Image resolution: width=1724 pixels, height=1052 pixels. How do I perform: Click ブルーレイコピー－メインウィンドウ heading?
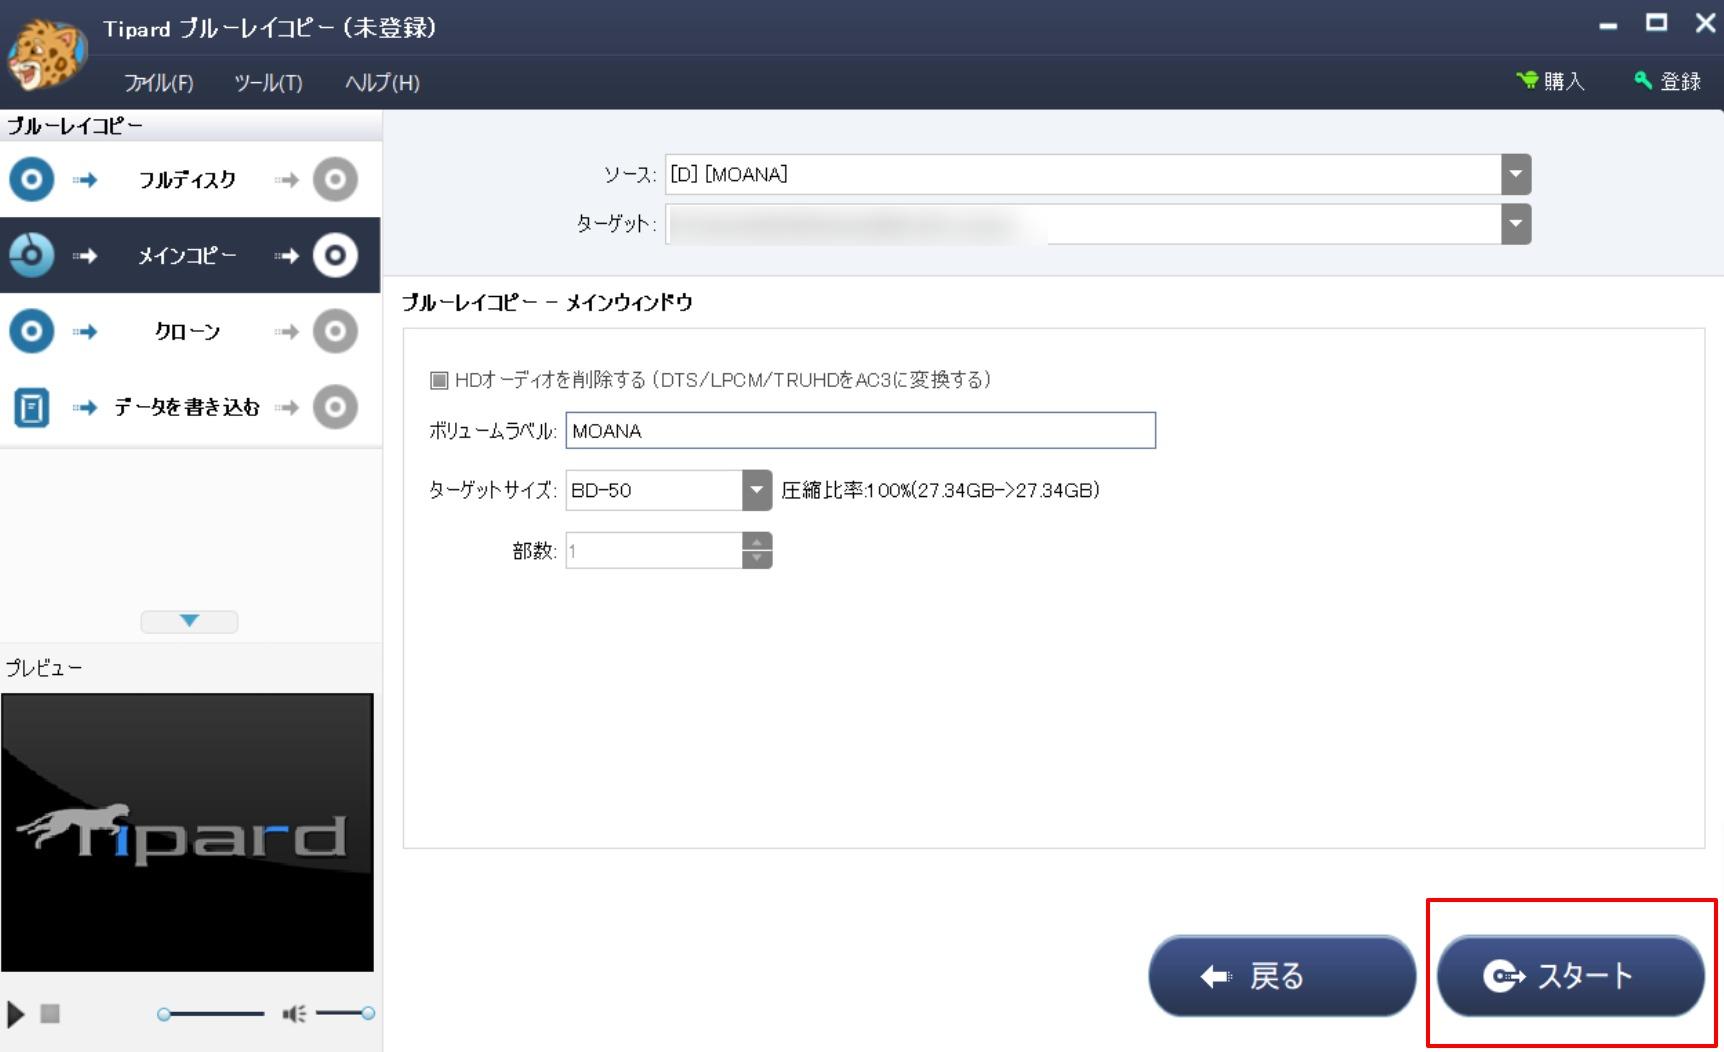click(x=547, y=302)
